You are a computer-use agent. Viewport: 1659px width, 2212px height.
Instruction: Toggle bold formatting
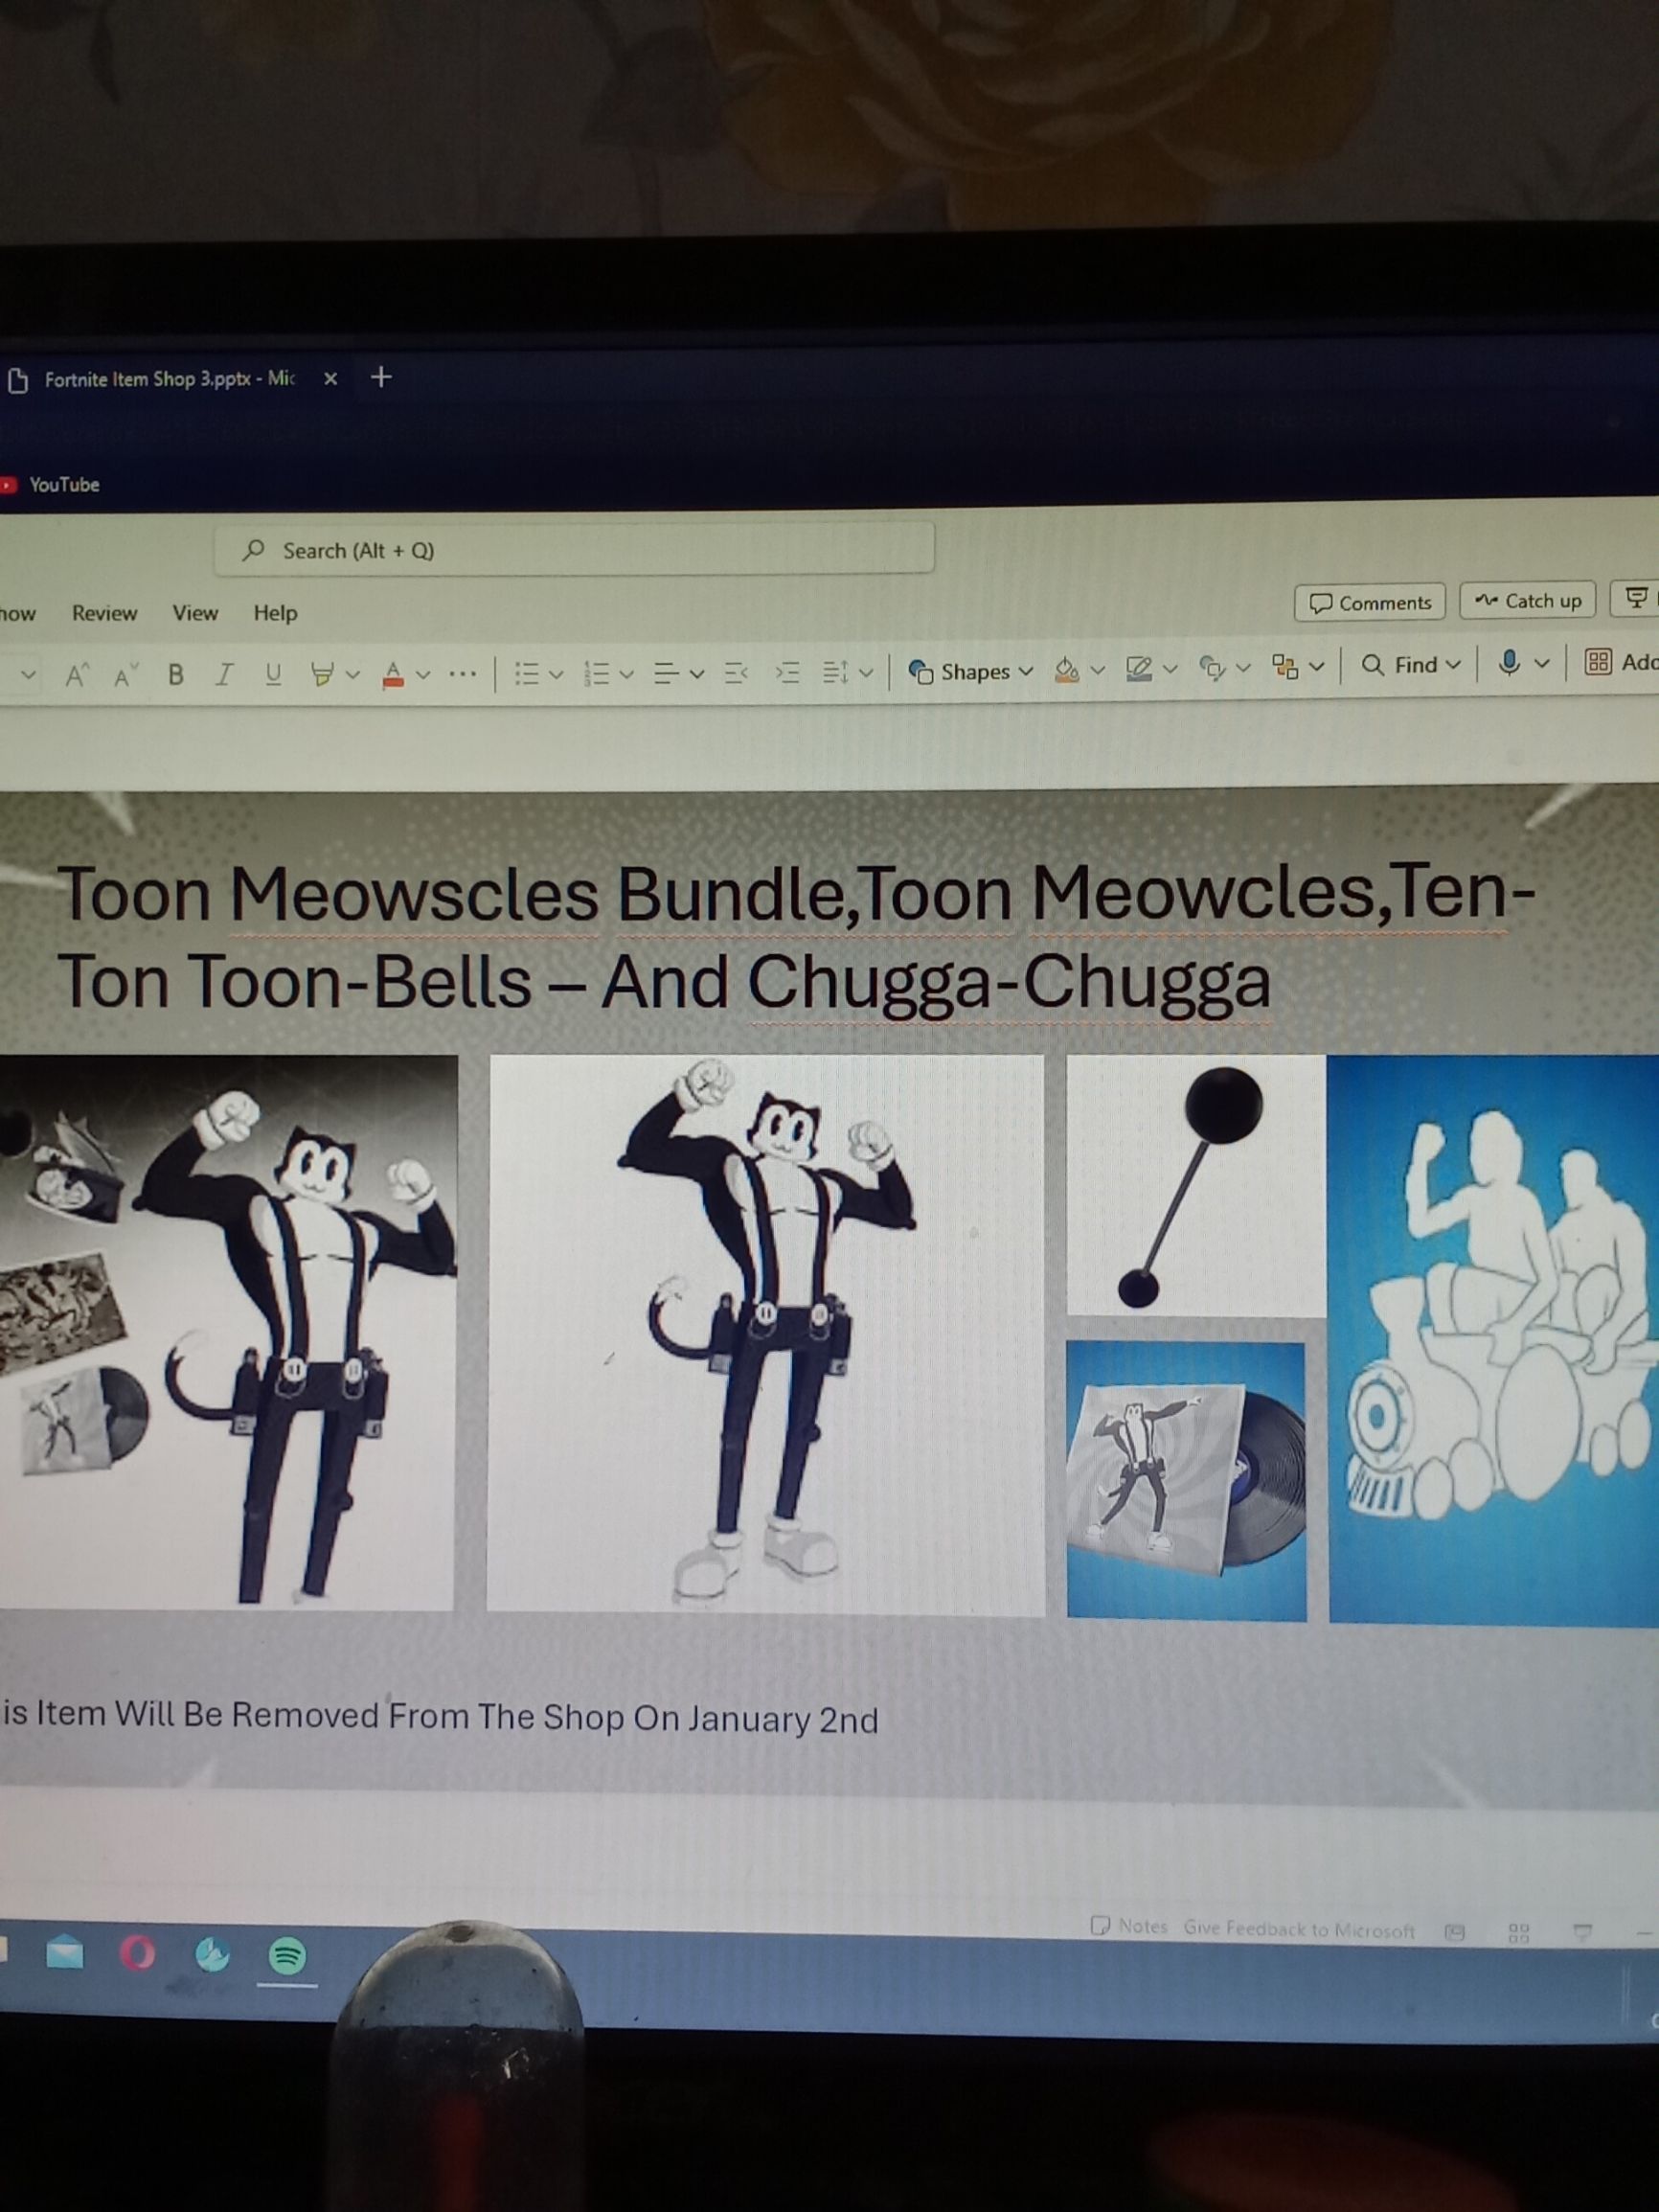(x=176, y=675)
